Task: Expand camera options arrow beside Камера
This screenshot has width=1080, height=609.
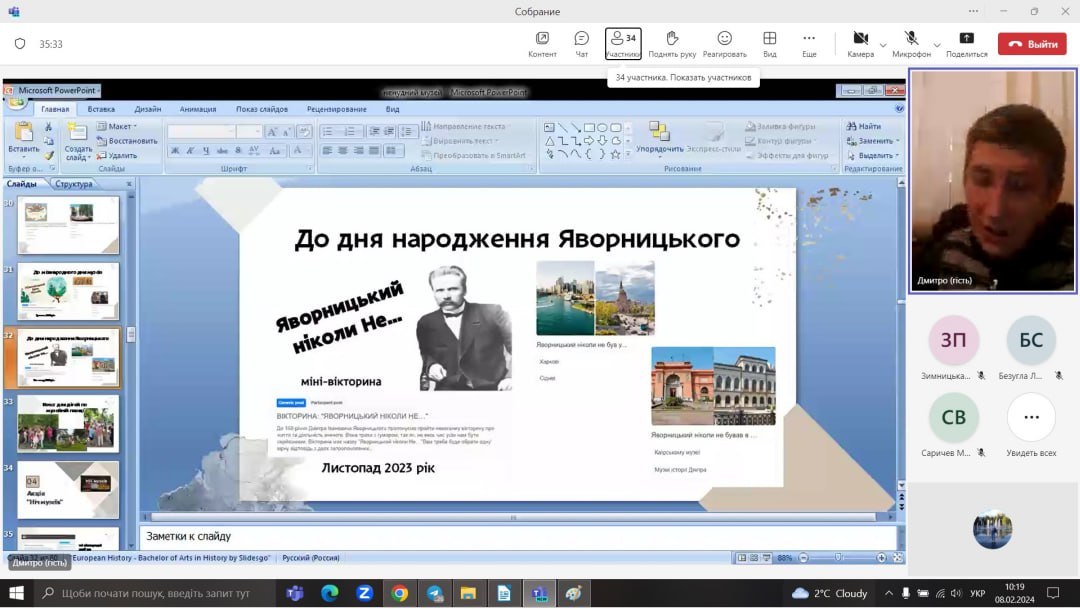Action: tap(882, 45)
